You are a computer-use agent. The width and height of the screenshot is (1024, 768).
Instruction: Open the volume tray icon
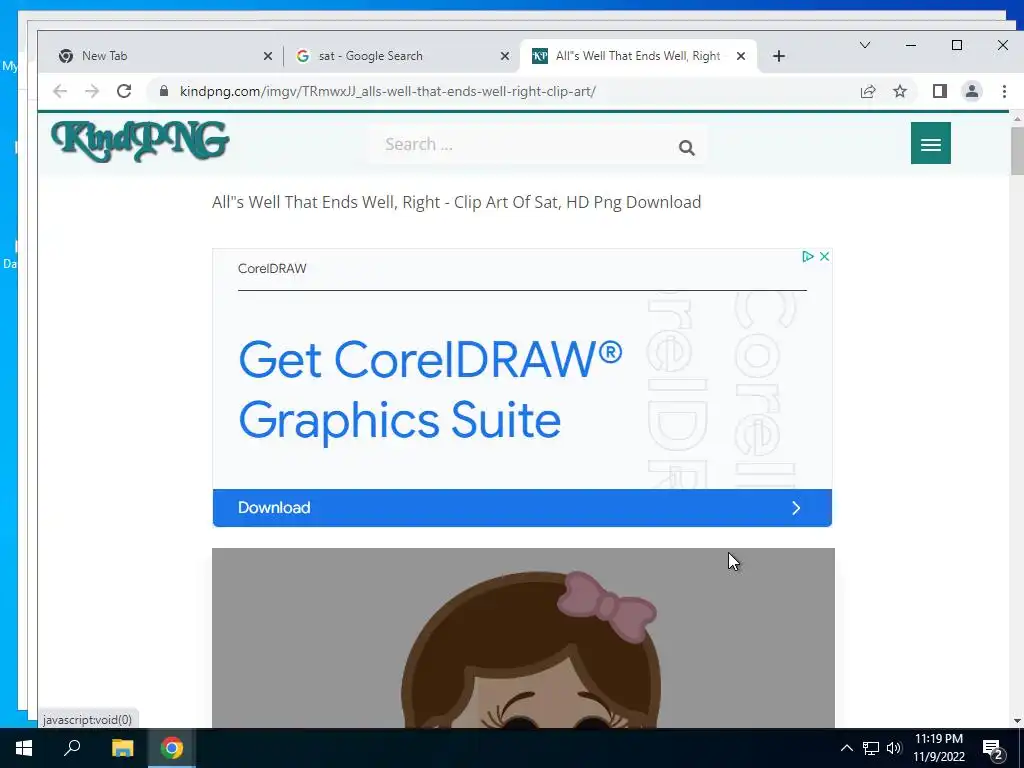(894, 748)
